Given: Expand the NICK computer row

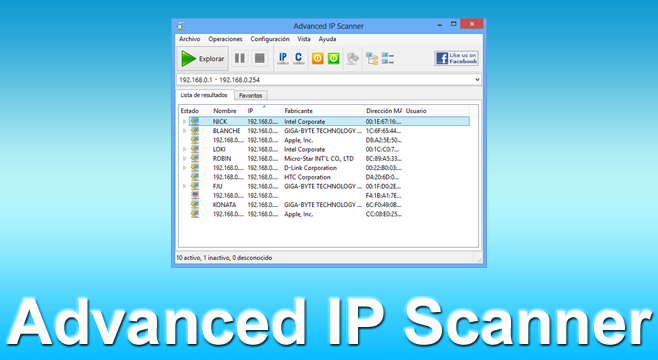Looking at the screenshot, I should coord(184,122).
